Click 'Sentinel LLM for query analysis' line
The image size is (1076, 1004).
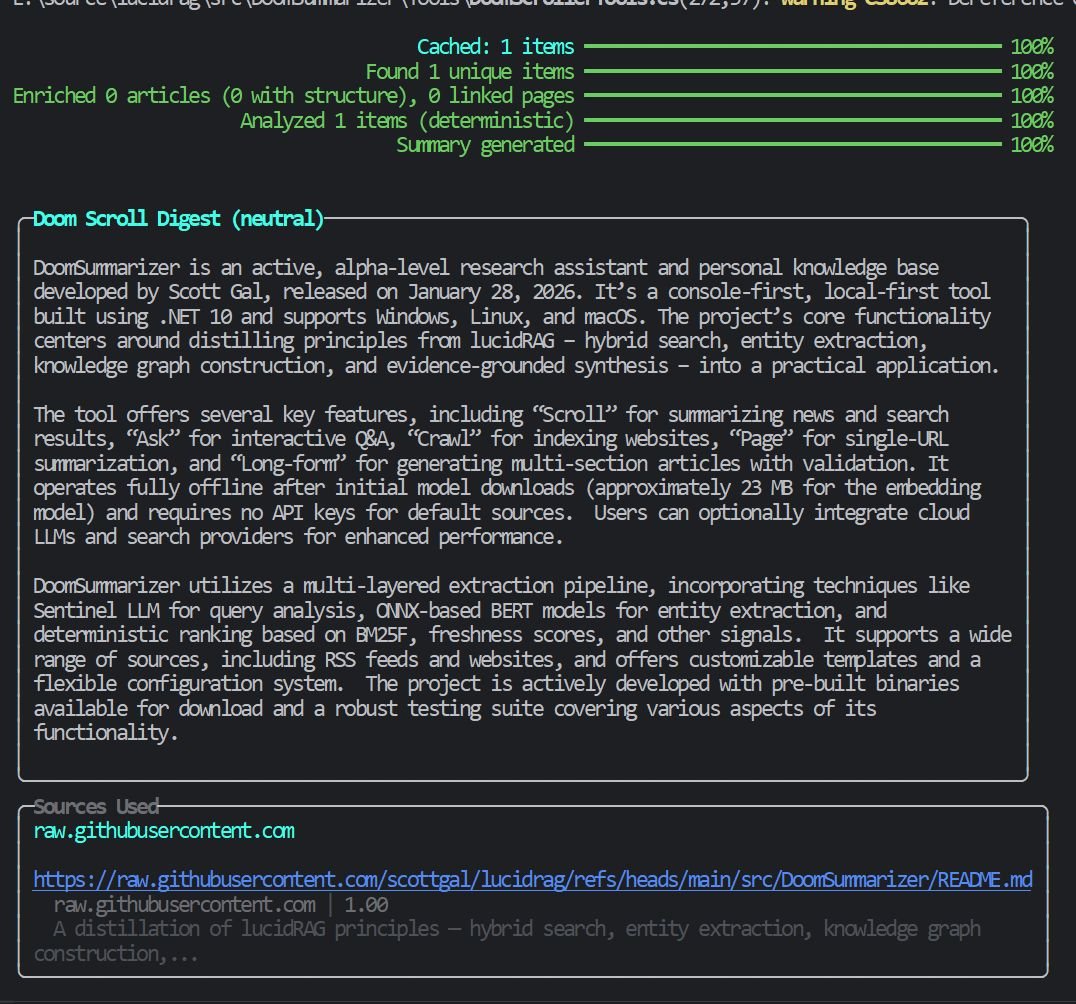[460, 611]
